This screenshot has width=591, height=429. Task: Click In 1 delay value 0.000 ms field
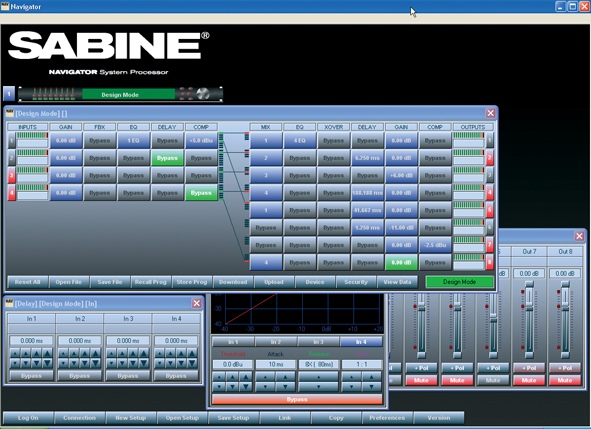pos(32,341)
